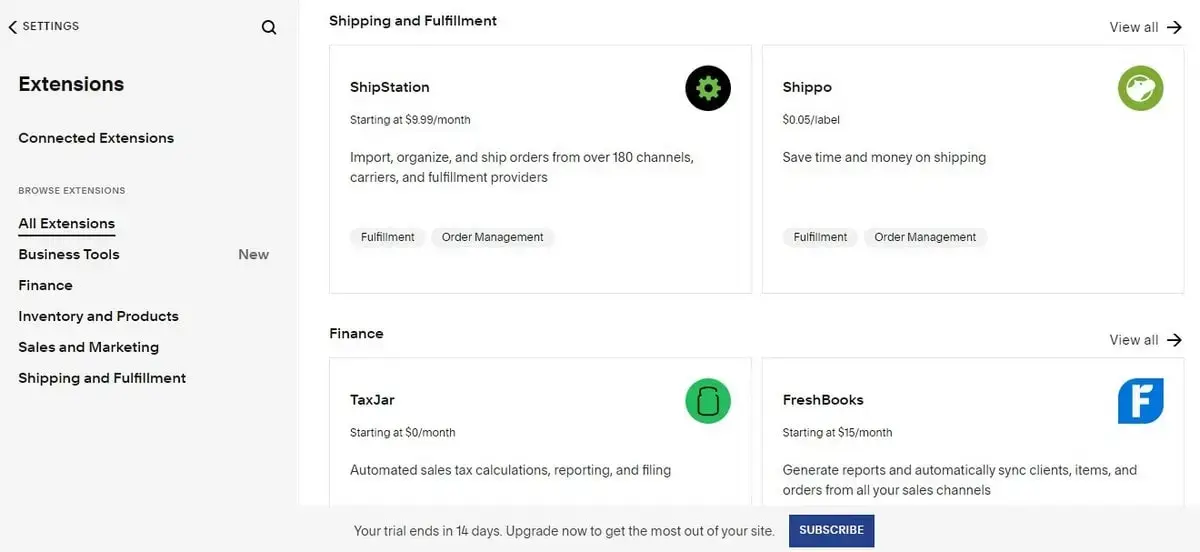This screenshot has height=552, width=1200.
Task: Click Shippo's Order Management tag
Action: pyautogui.click(x=925, y=237)
